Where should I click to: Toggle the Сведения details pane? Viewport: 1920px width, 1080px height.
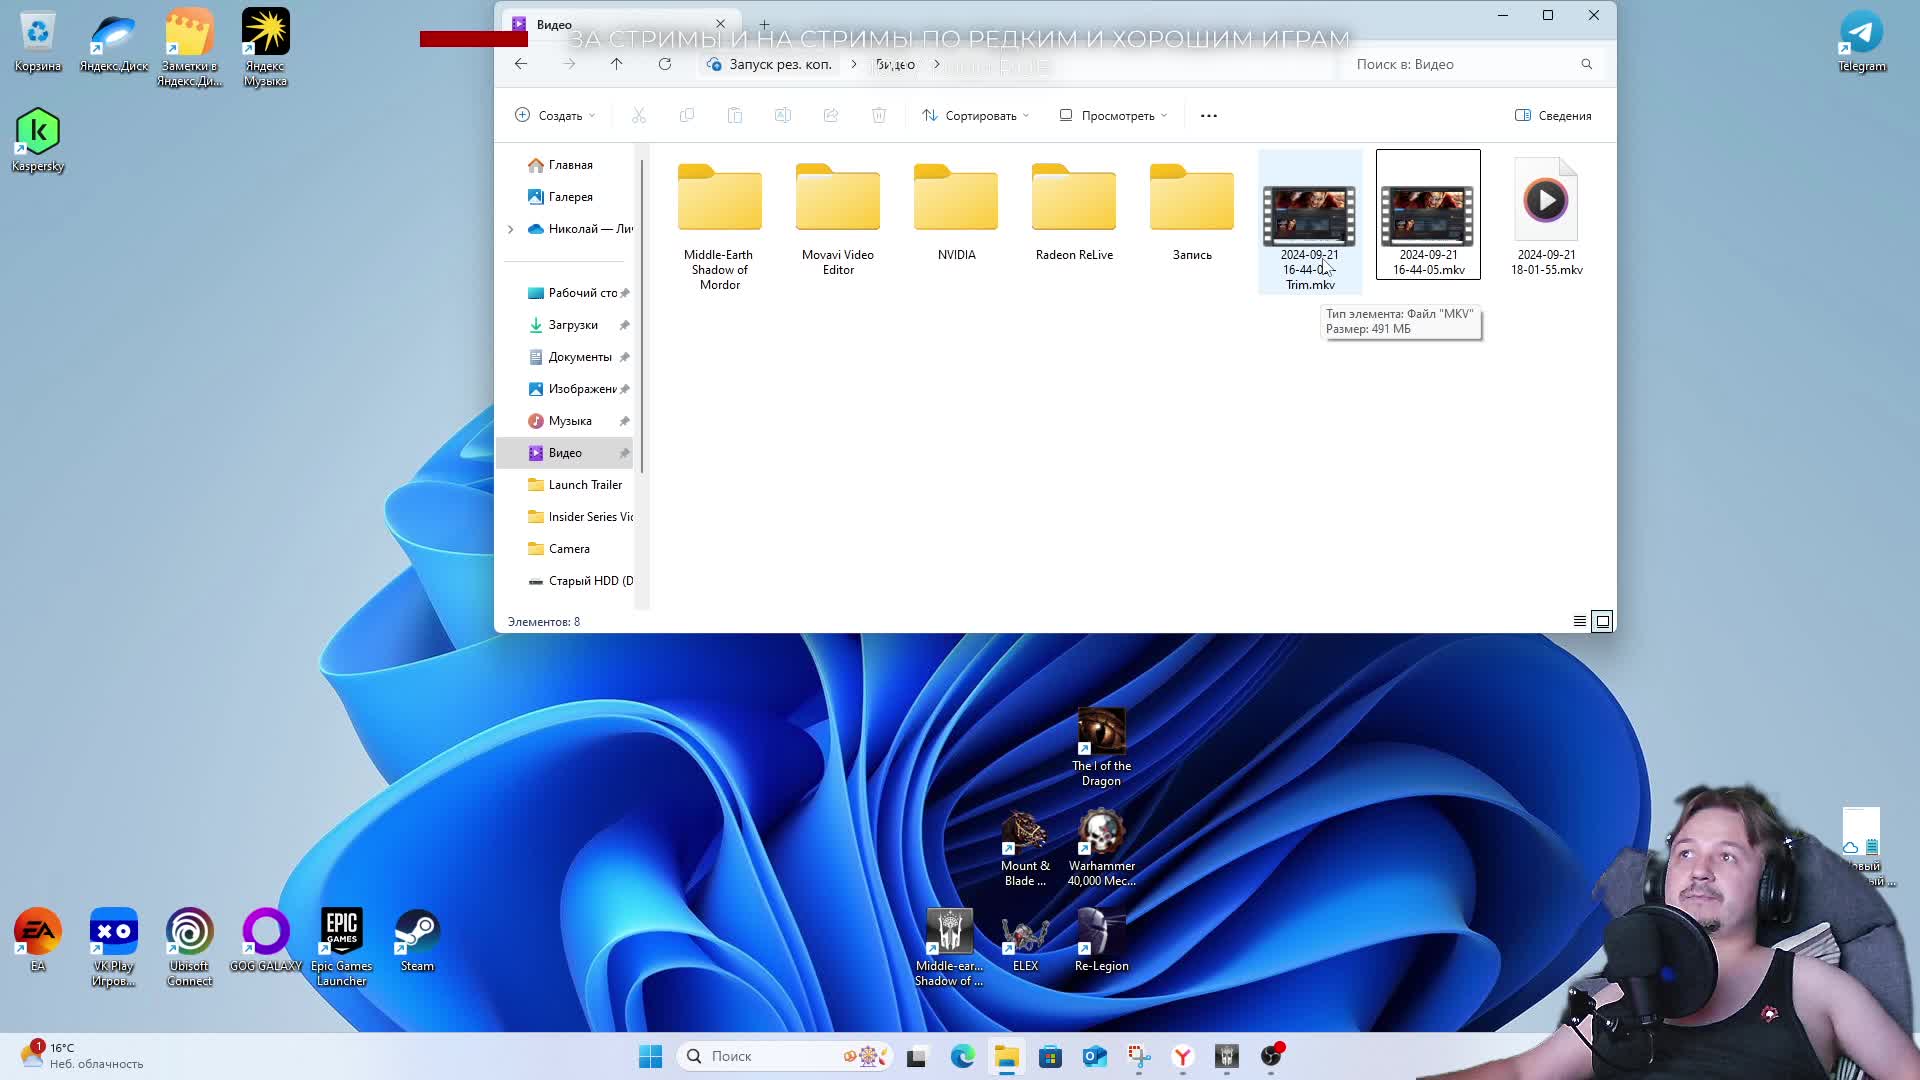click(1553, 116)
